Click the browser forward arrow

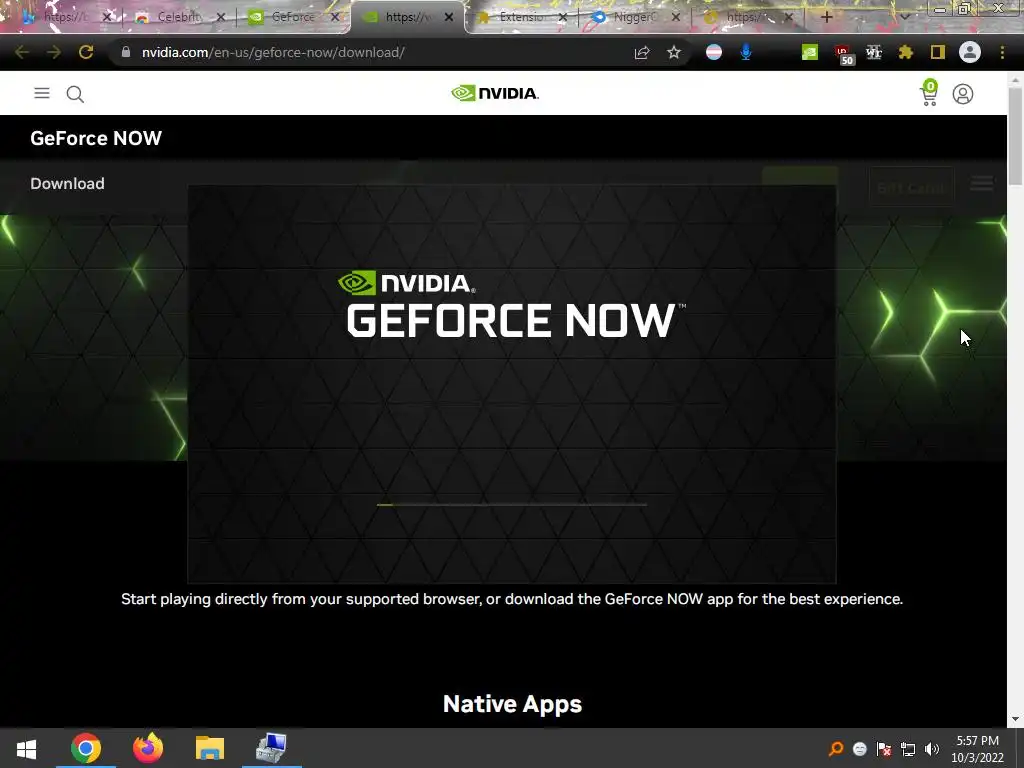54,52
